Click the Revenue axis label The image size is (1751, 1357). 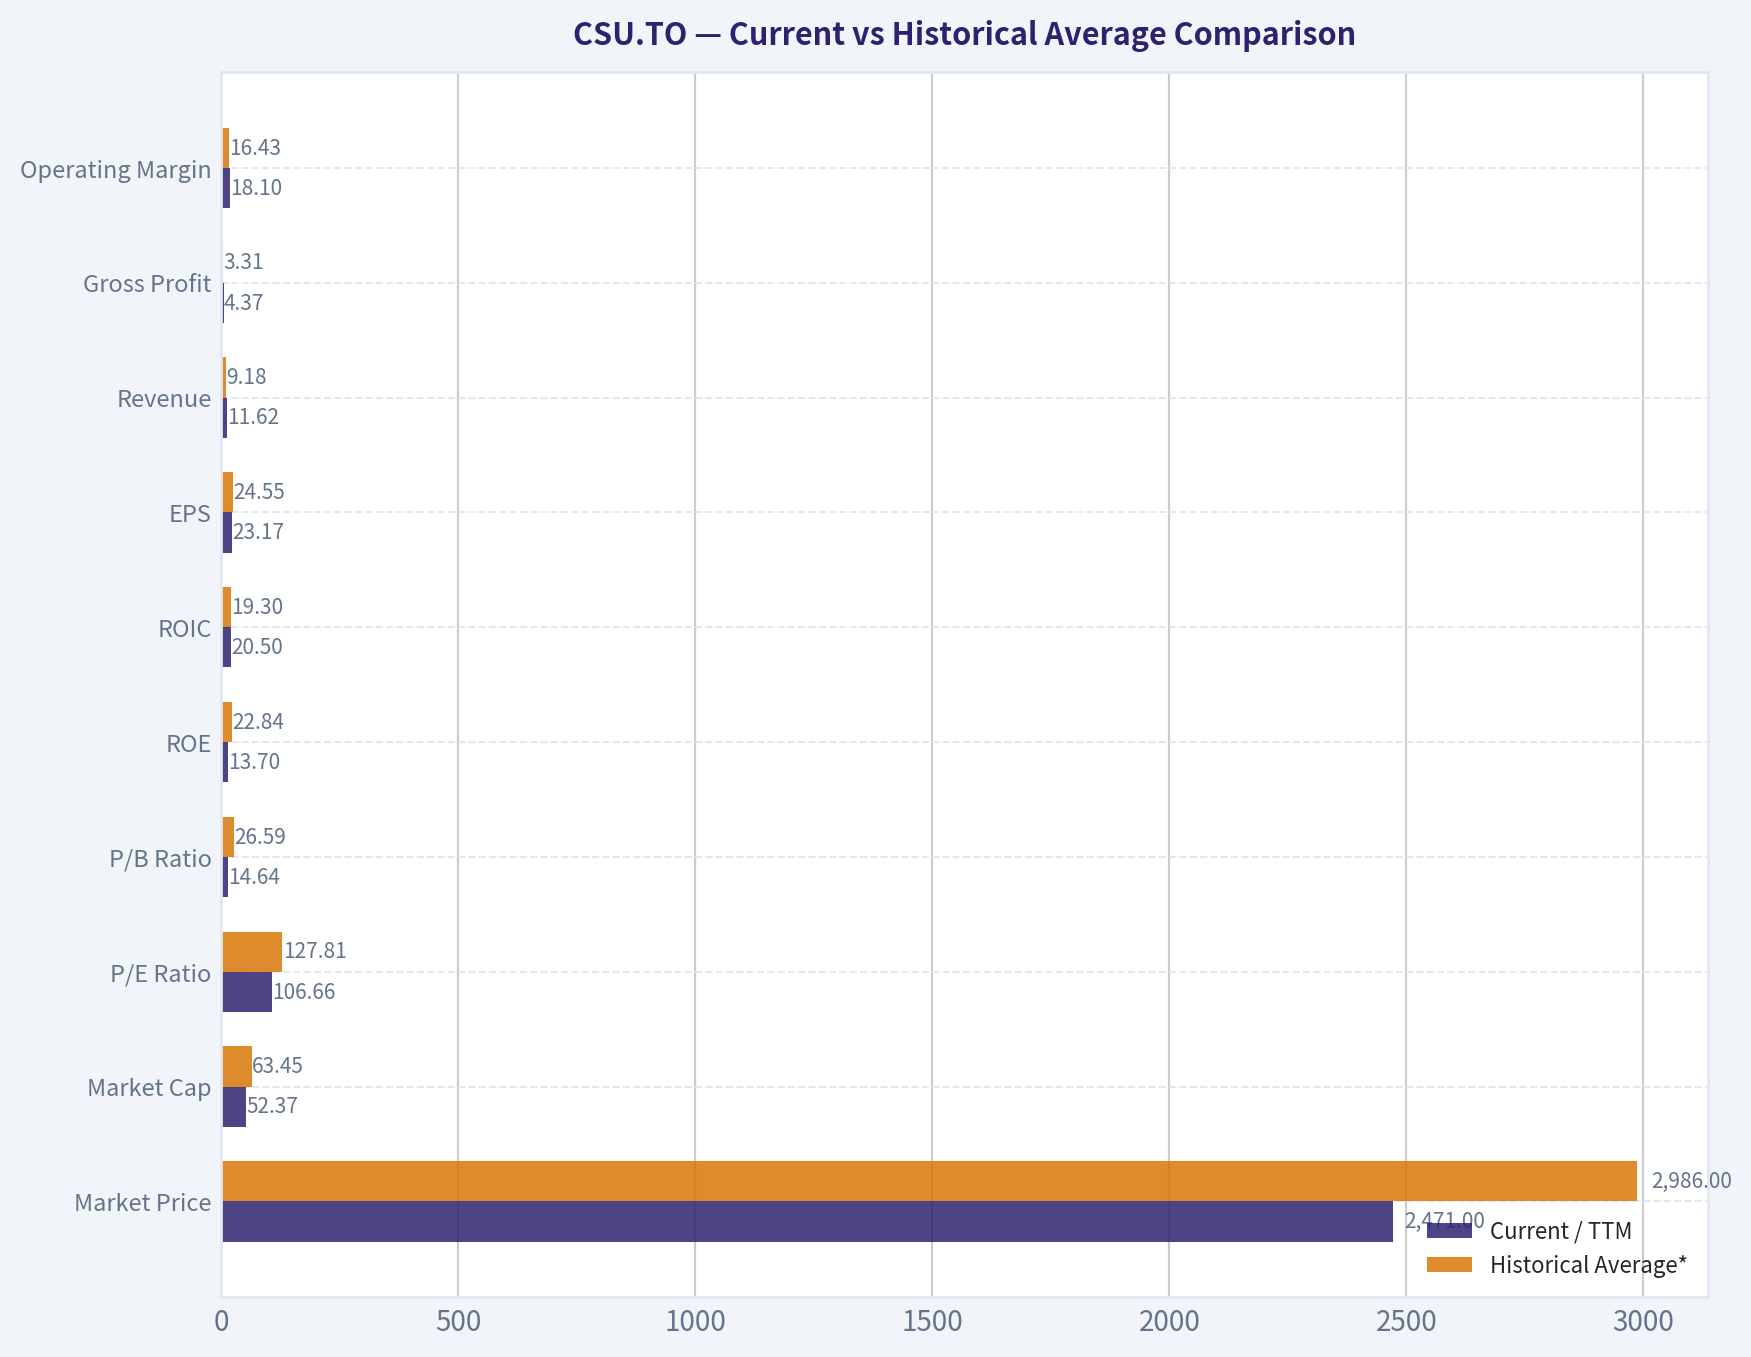coord(164,399)
